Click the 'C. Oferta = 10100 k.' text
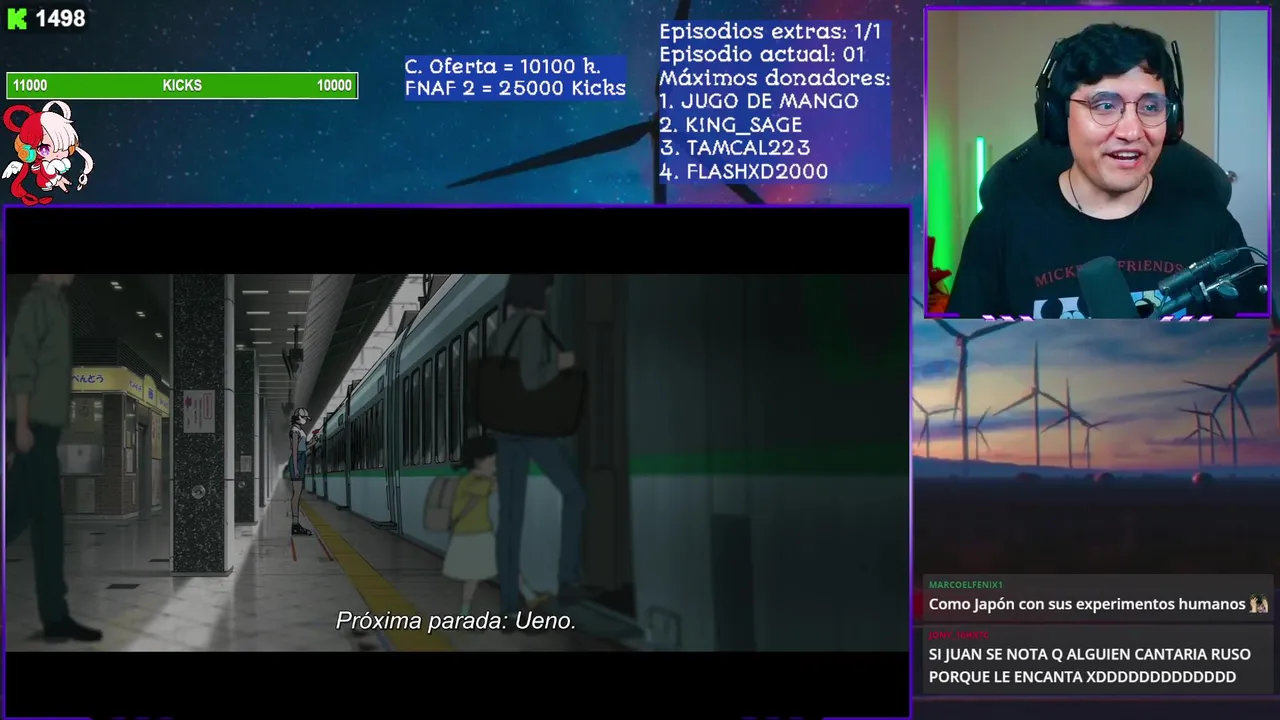Viewport: 1280px width, 720px height. [x=502, y=66]
